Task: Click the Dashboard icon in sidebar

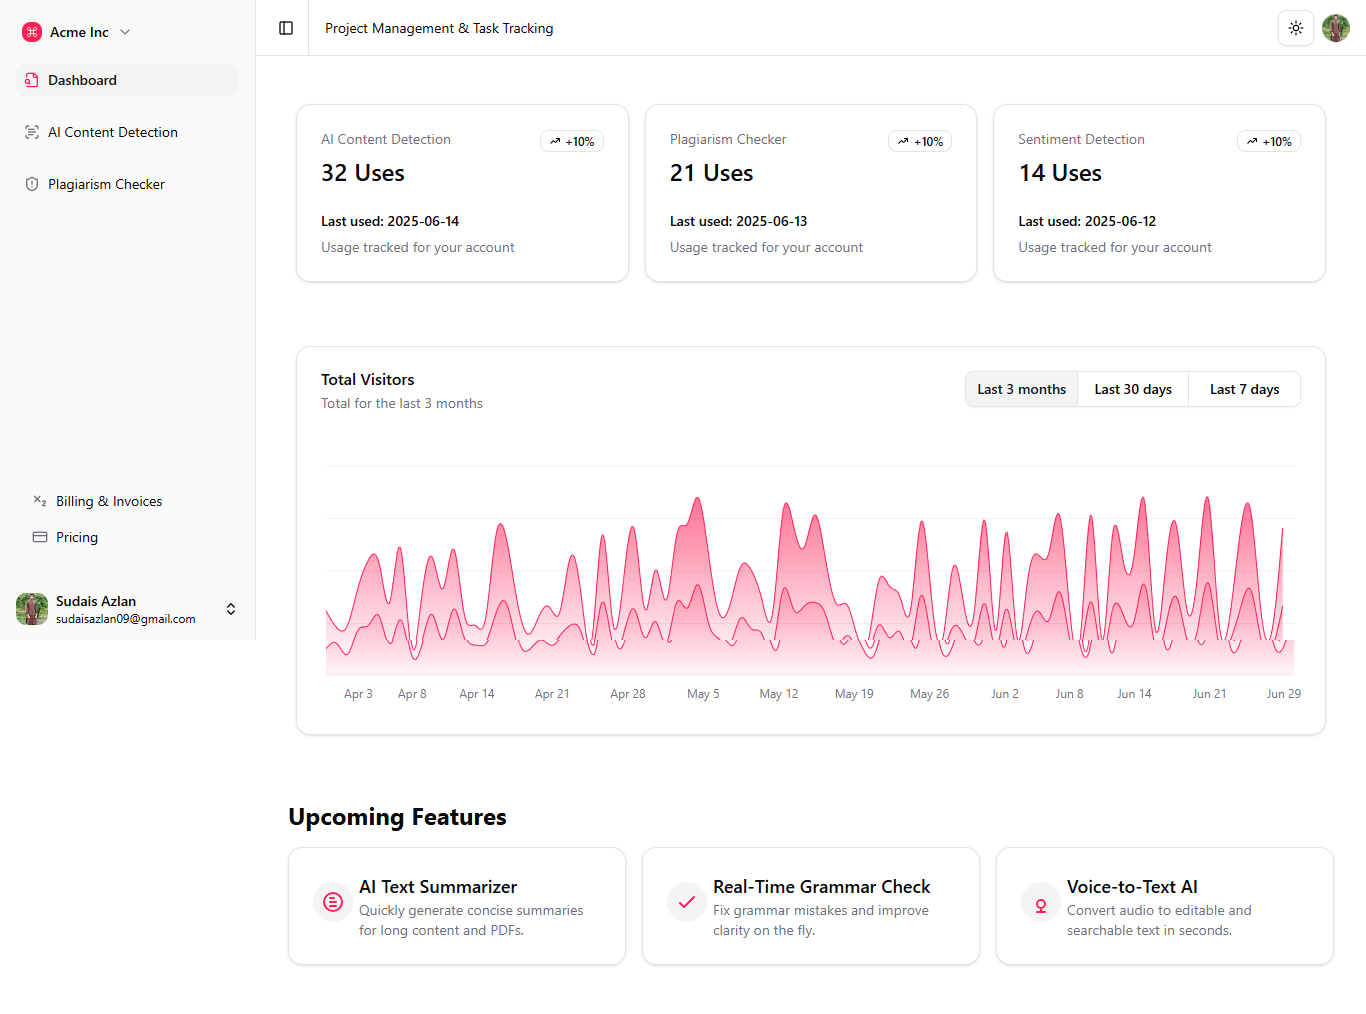Action: click(x=32, y=80)
